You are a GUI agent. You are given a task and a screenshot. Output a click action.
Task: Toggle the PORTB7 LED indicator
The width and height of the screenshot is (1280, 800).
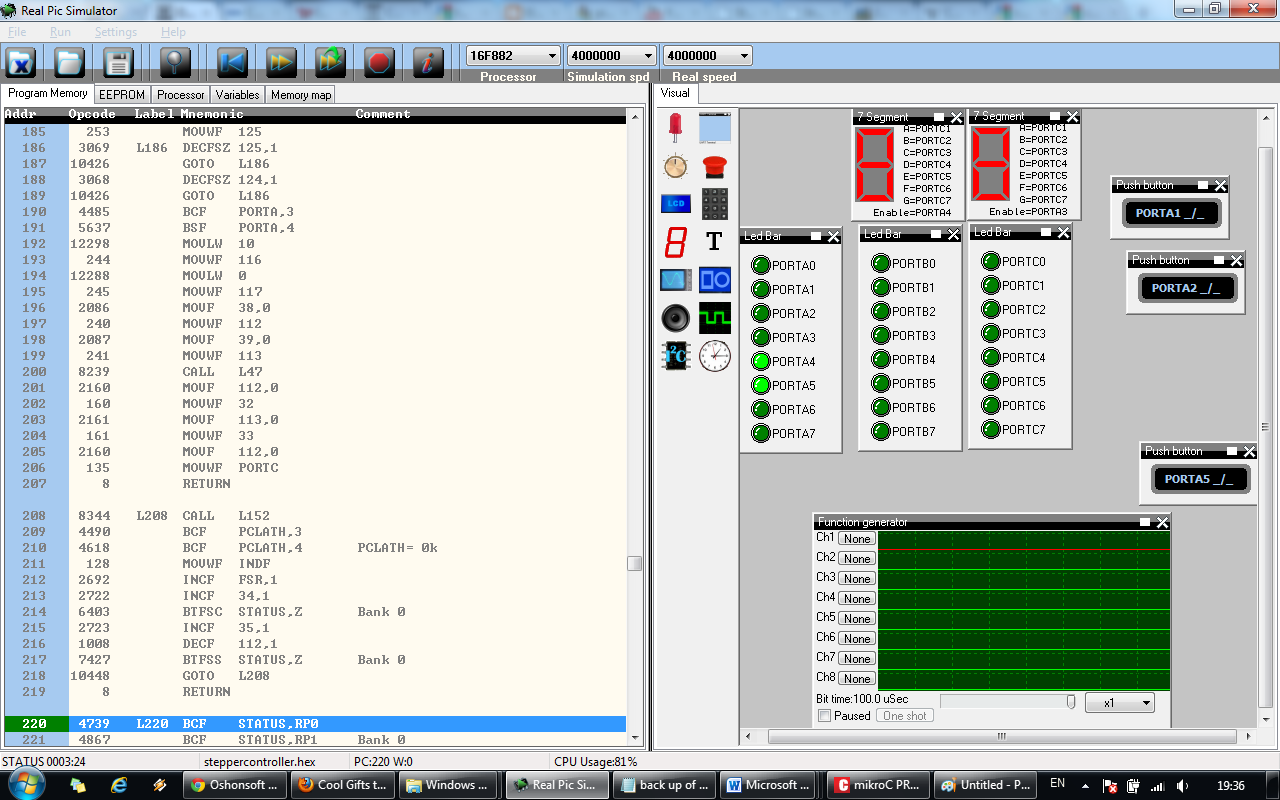881,431
